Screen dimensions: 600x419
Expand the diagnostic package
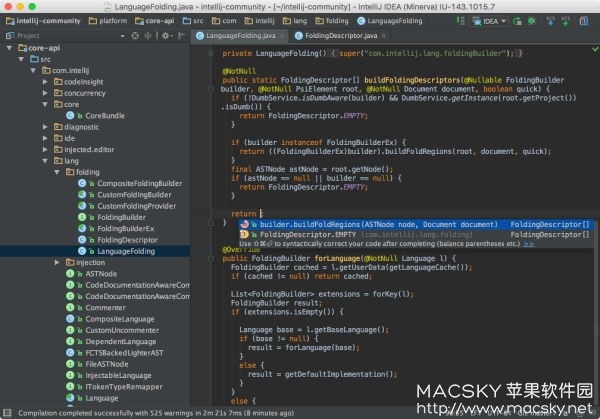[45, 127]
